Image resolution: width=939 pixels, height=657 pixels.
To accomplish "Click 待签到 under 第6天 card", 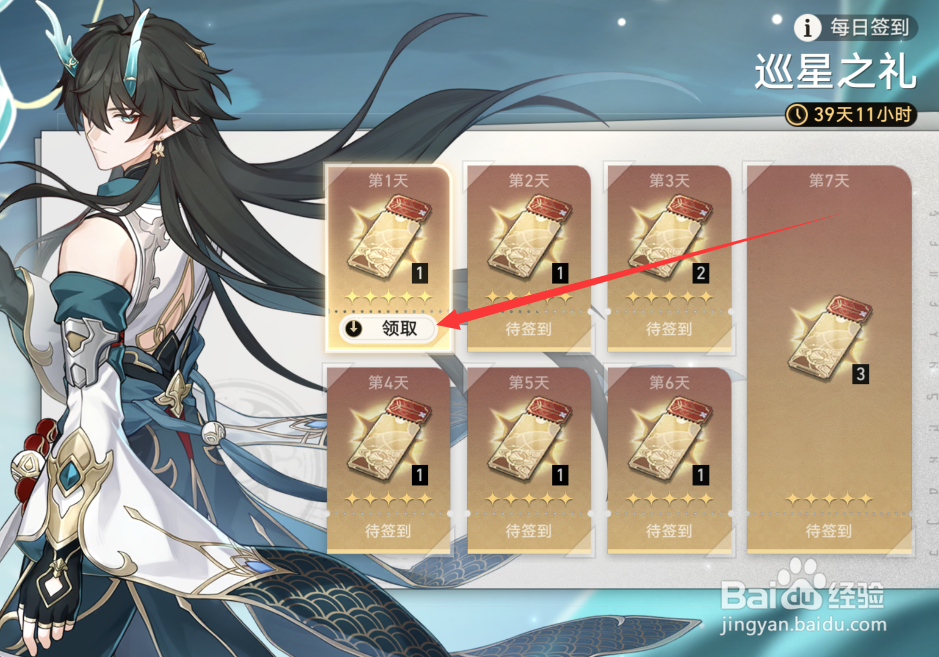I will [670, 531].
